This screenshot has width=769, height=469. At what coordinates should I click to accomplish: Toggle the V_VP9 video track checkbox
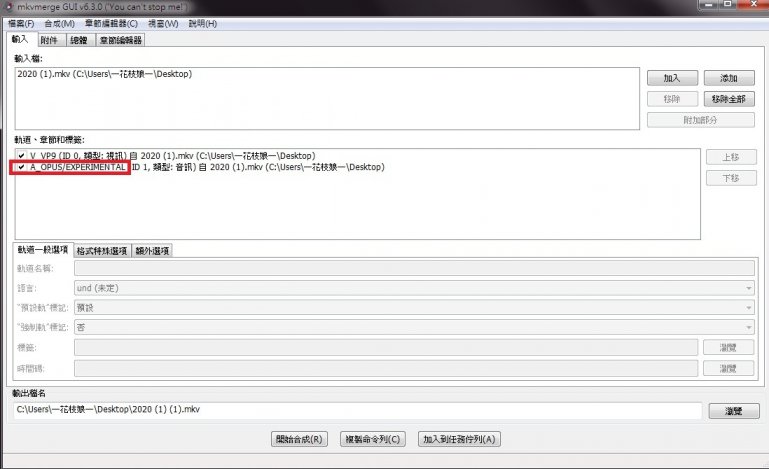point(21,156)
